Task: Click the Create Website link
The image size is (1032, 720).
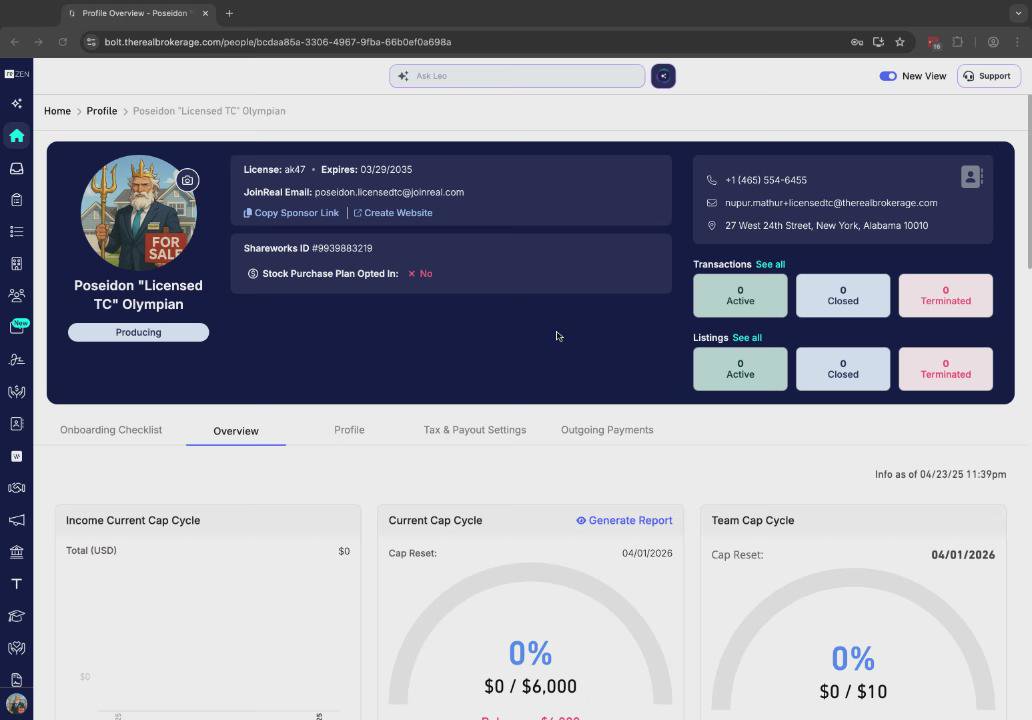Action: pyautogui.click(x=393, y=213)
